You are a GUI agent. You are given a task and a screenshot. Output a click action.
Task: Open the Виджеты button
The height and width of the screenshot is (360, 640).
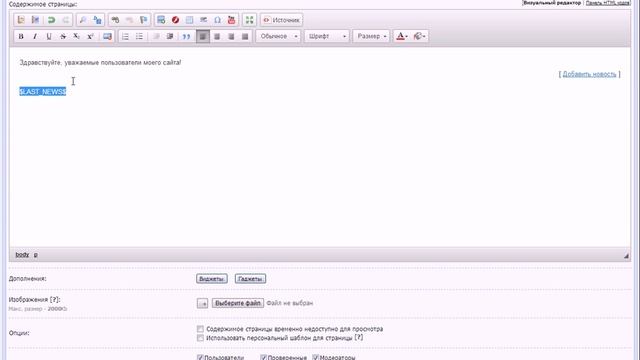211,279
